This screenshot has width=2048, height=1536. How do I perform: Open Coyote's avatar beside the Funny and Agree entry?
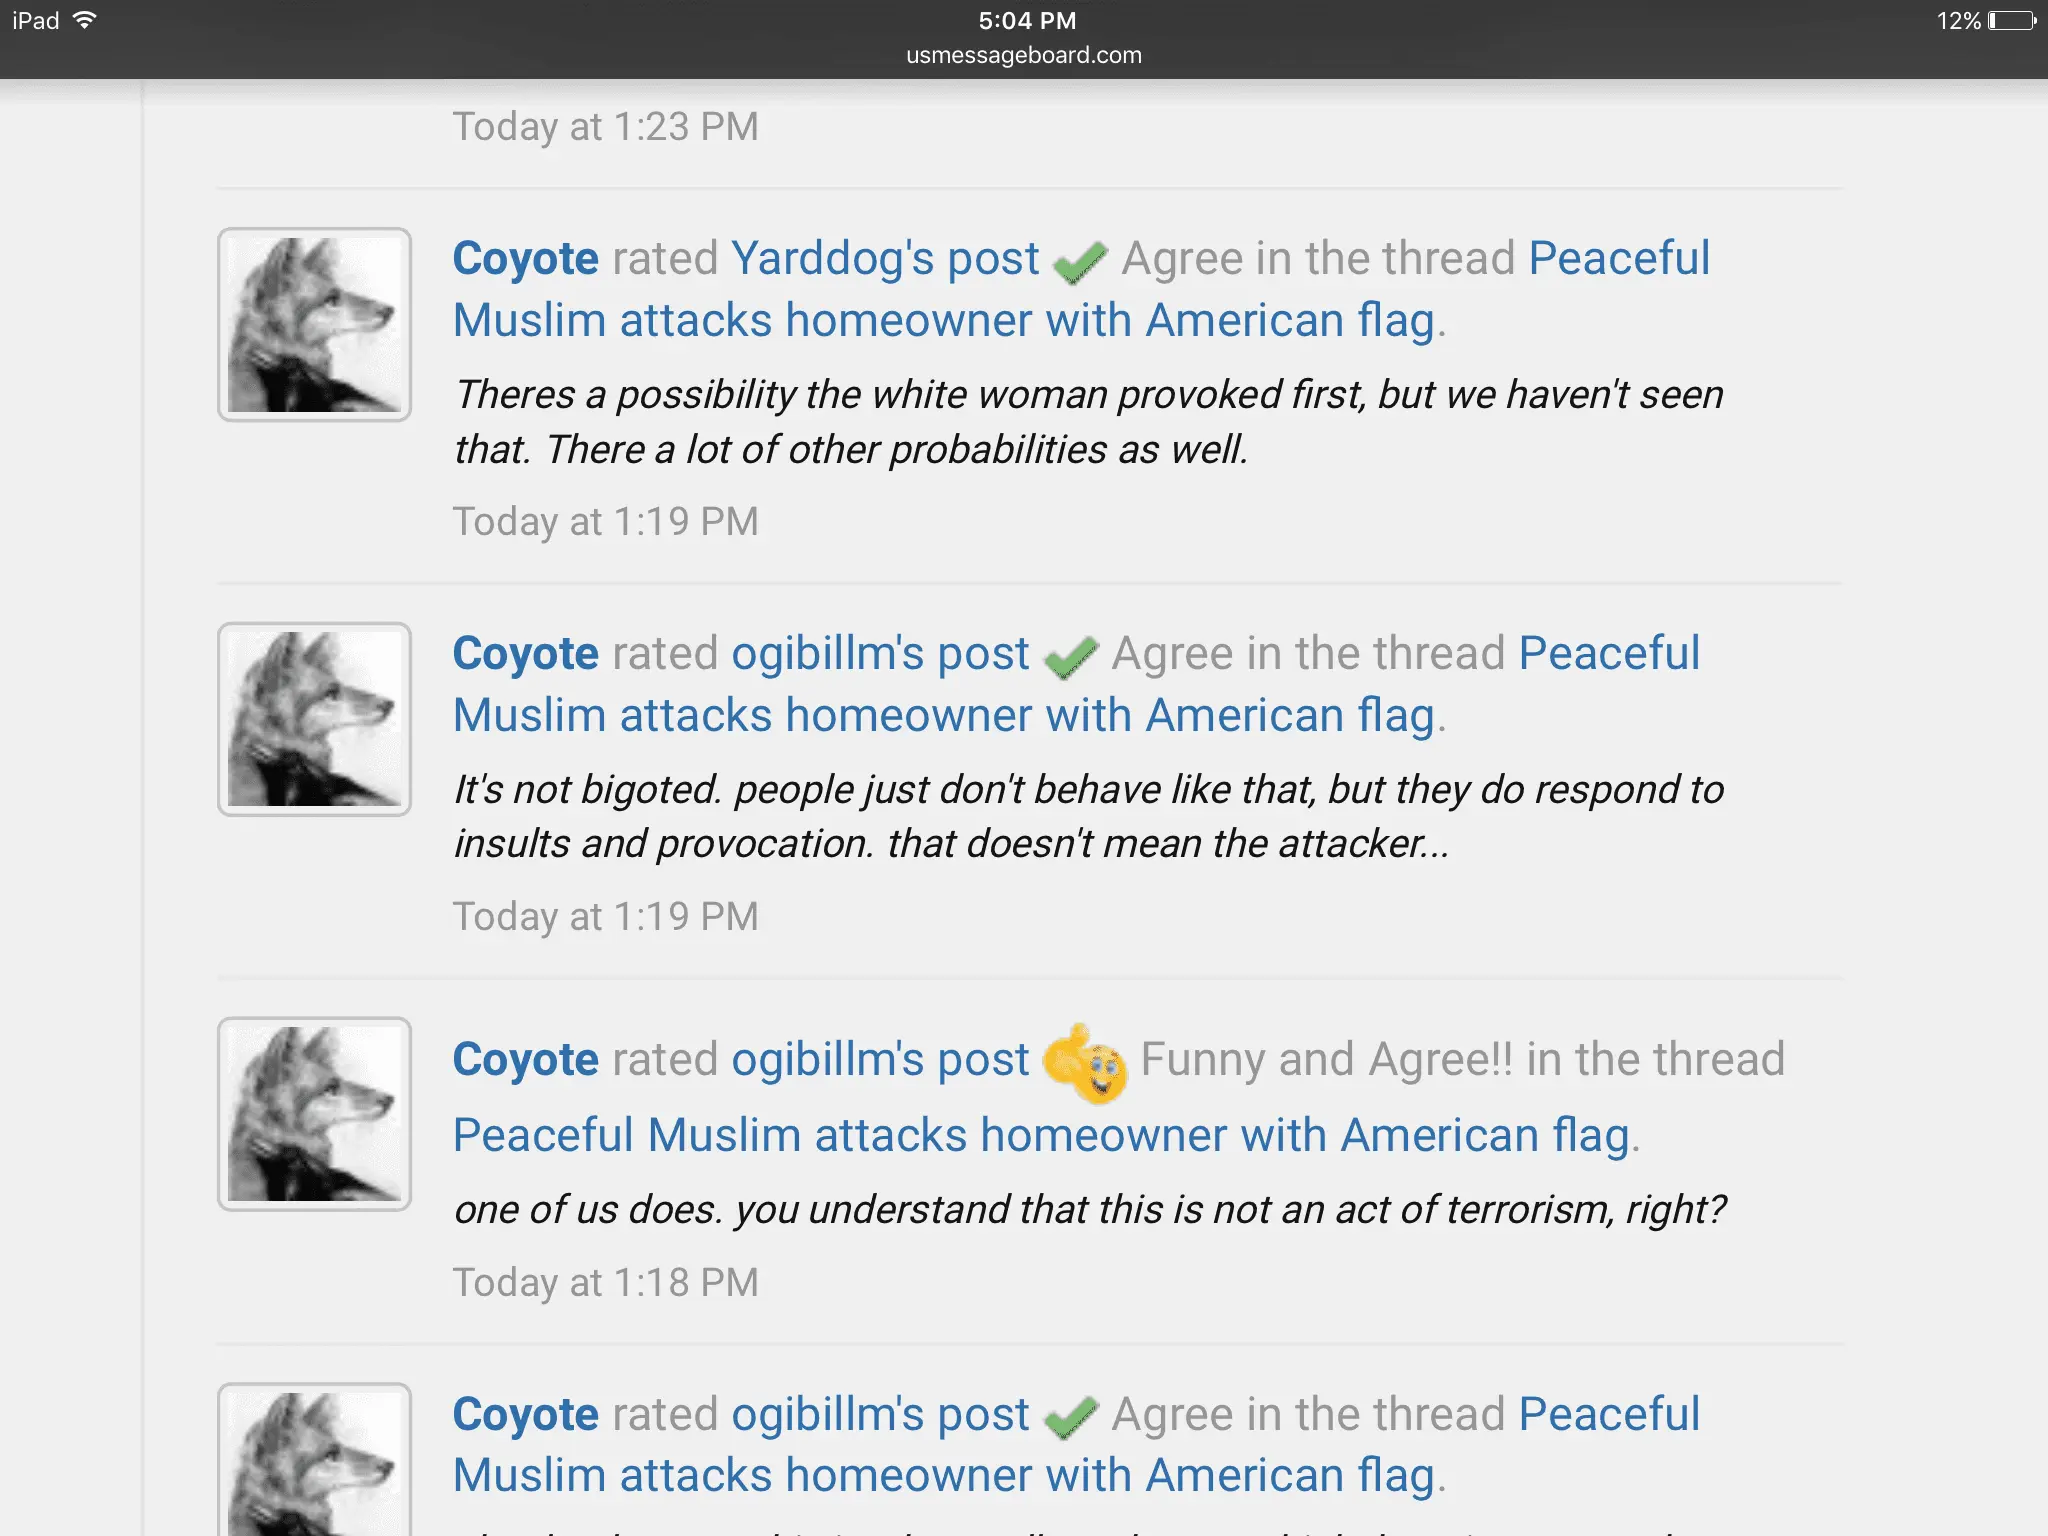pyautogui.click(x=314, y=1114)
